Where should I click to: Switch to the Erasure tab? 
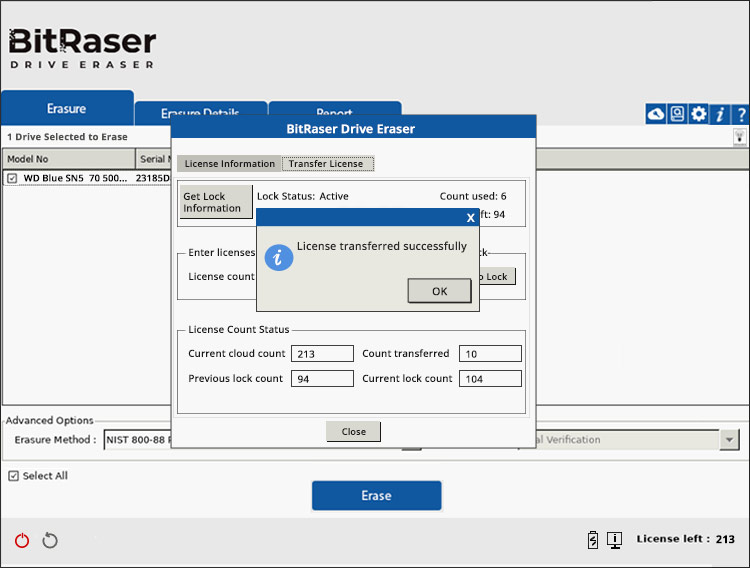67,108
